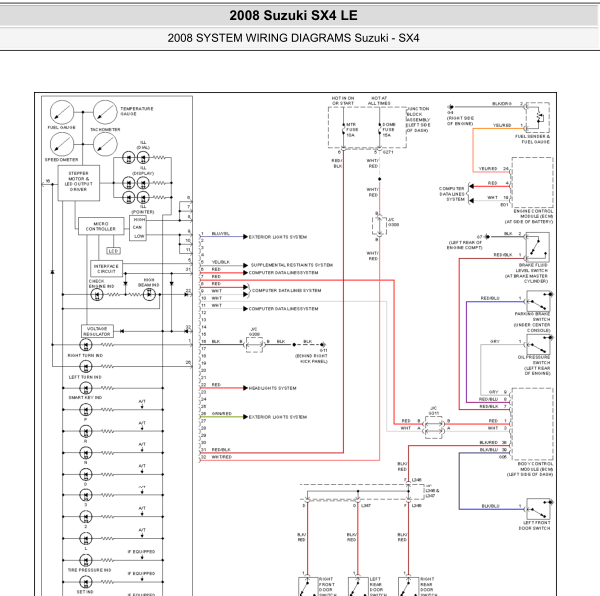The width and height of the screenshot is (600, 596).
Task: Select the J/C G309 junction connector
Action: (254, 345)
